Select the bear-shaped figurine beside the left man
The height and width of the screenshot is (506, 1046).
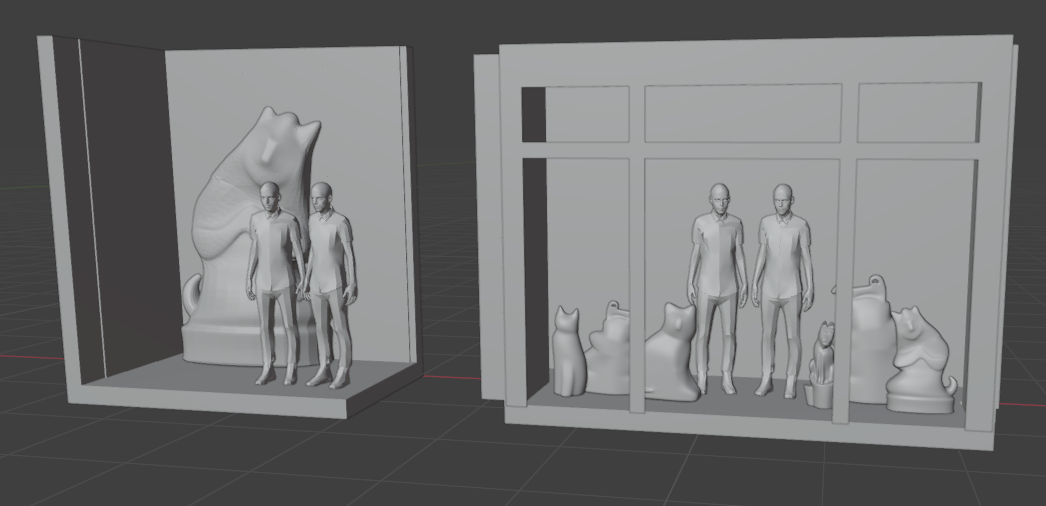coord(672,353)
